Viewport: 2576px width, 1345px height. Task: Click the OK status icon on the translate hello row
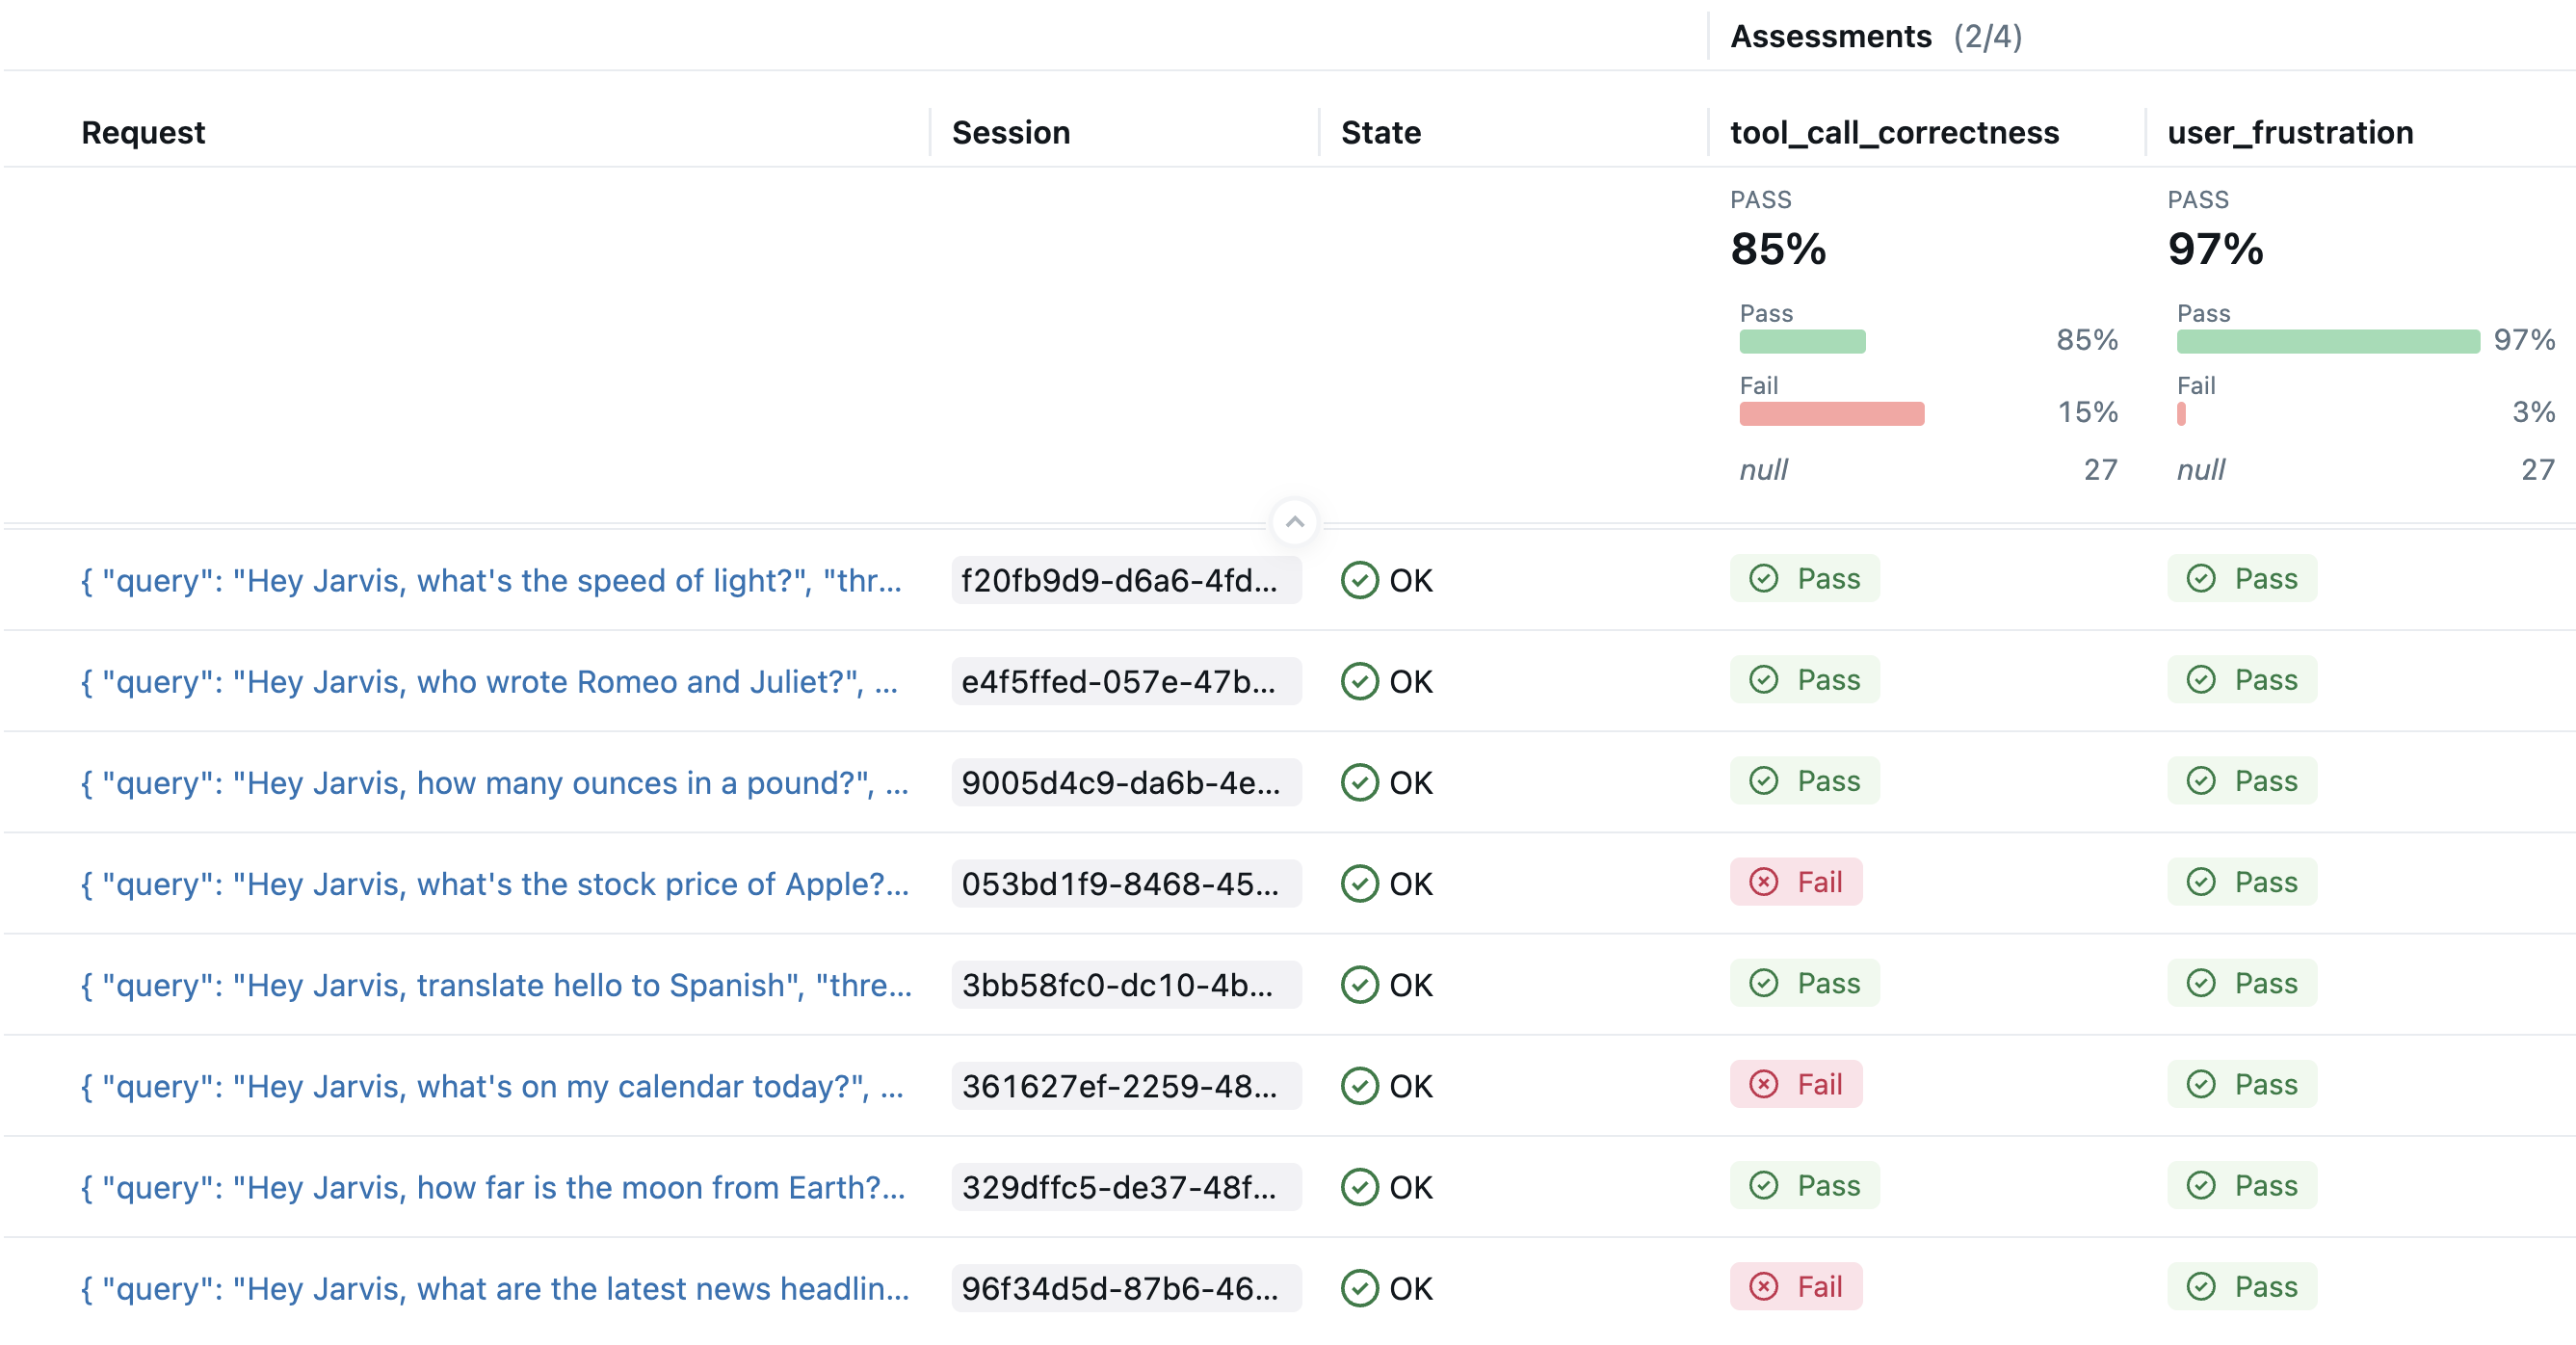pos(1360,984)
